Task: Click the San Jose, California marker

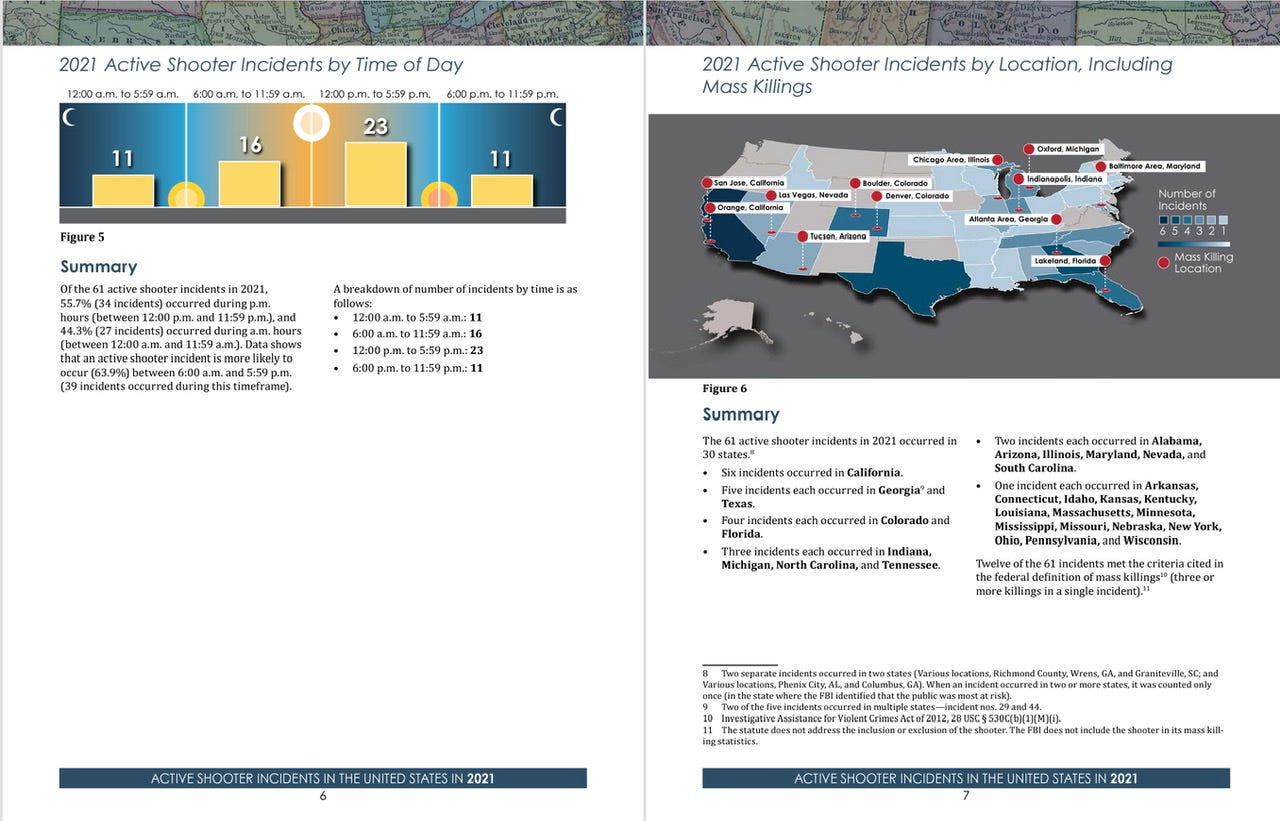Action: tap(707, 182)
